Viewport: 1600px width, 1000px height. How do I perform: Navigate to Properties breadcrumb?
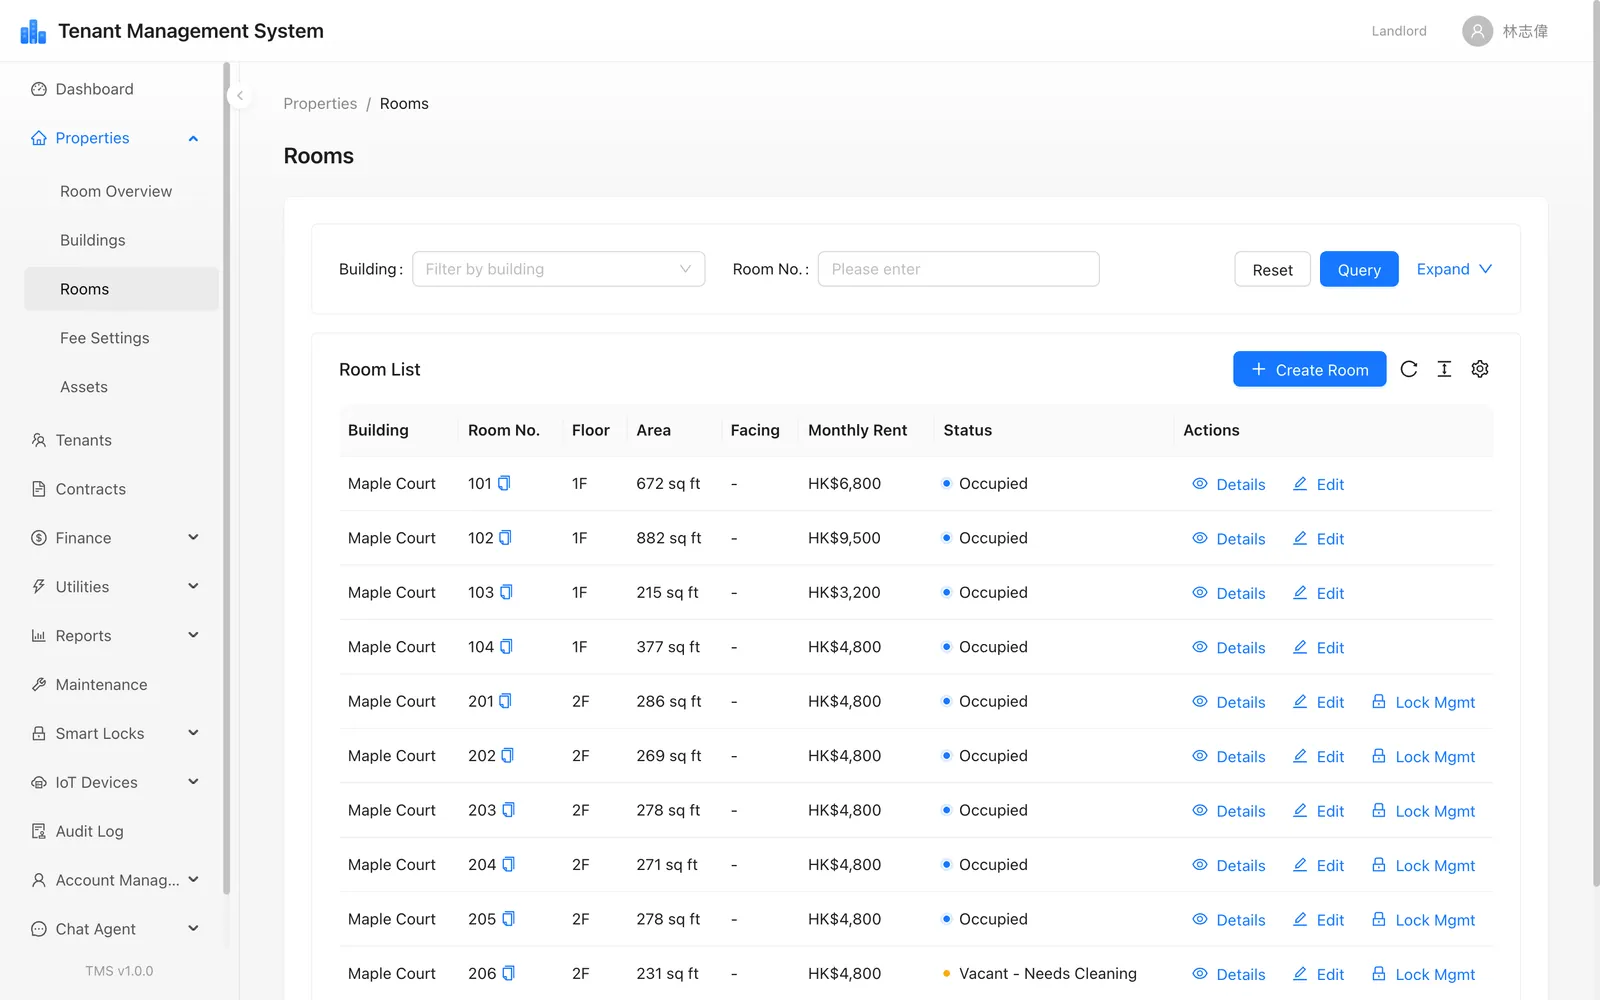point(320,103)
